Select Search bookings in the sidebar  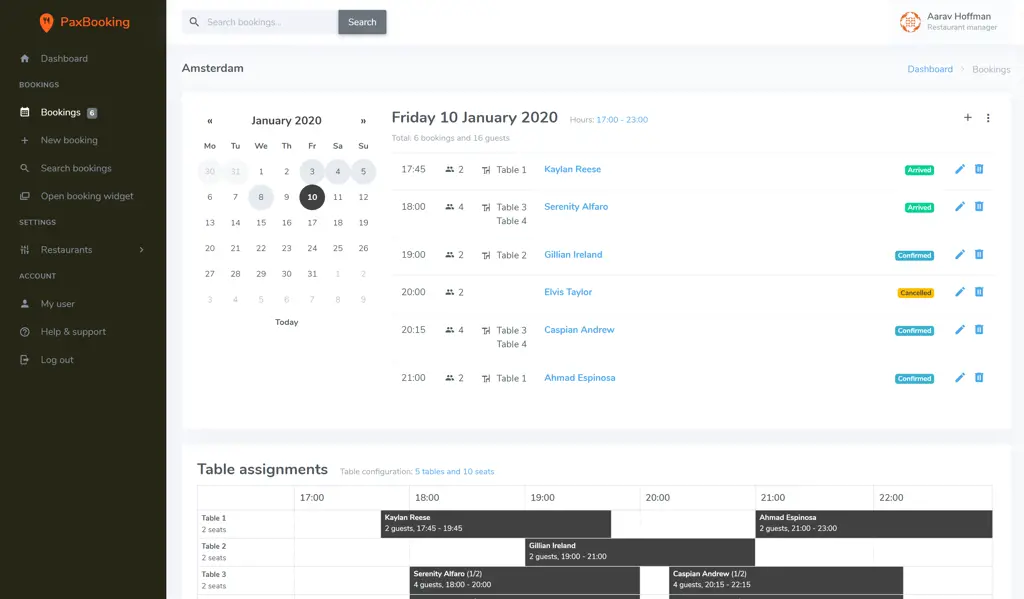78,167
